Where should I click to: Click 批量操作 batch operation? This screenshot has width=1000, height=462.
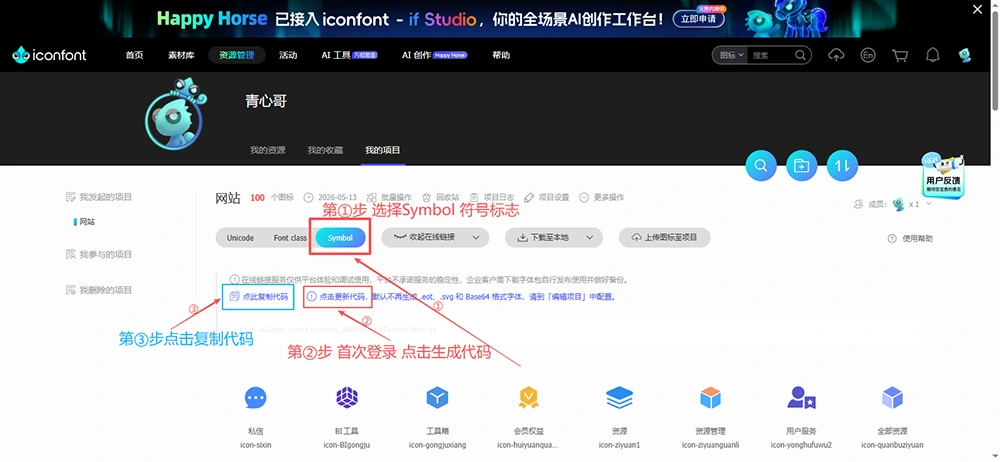pyautogui.click(x=390, y=198)
